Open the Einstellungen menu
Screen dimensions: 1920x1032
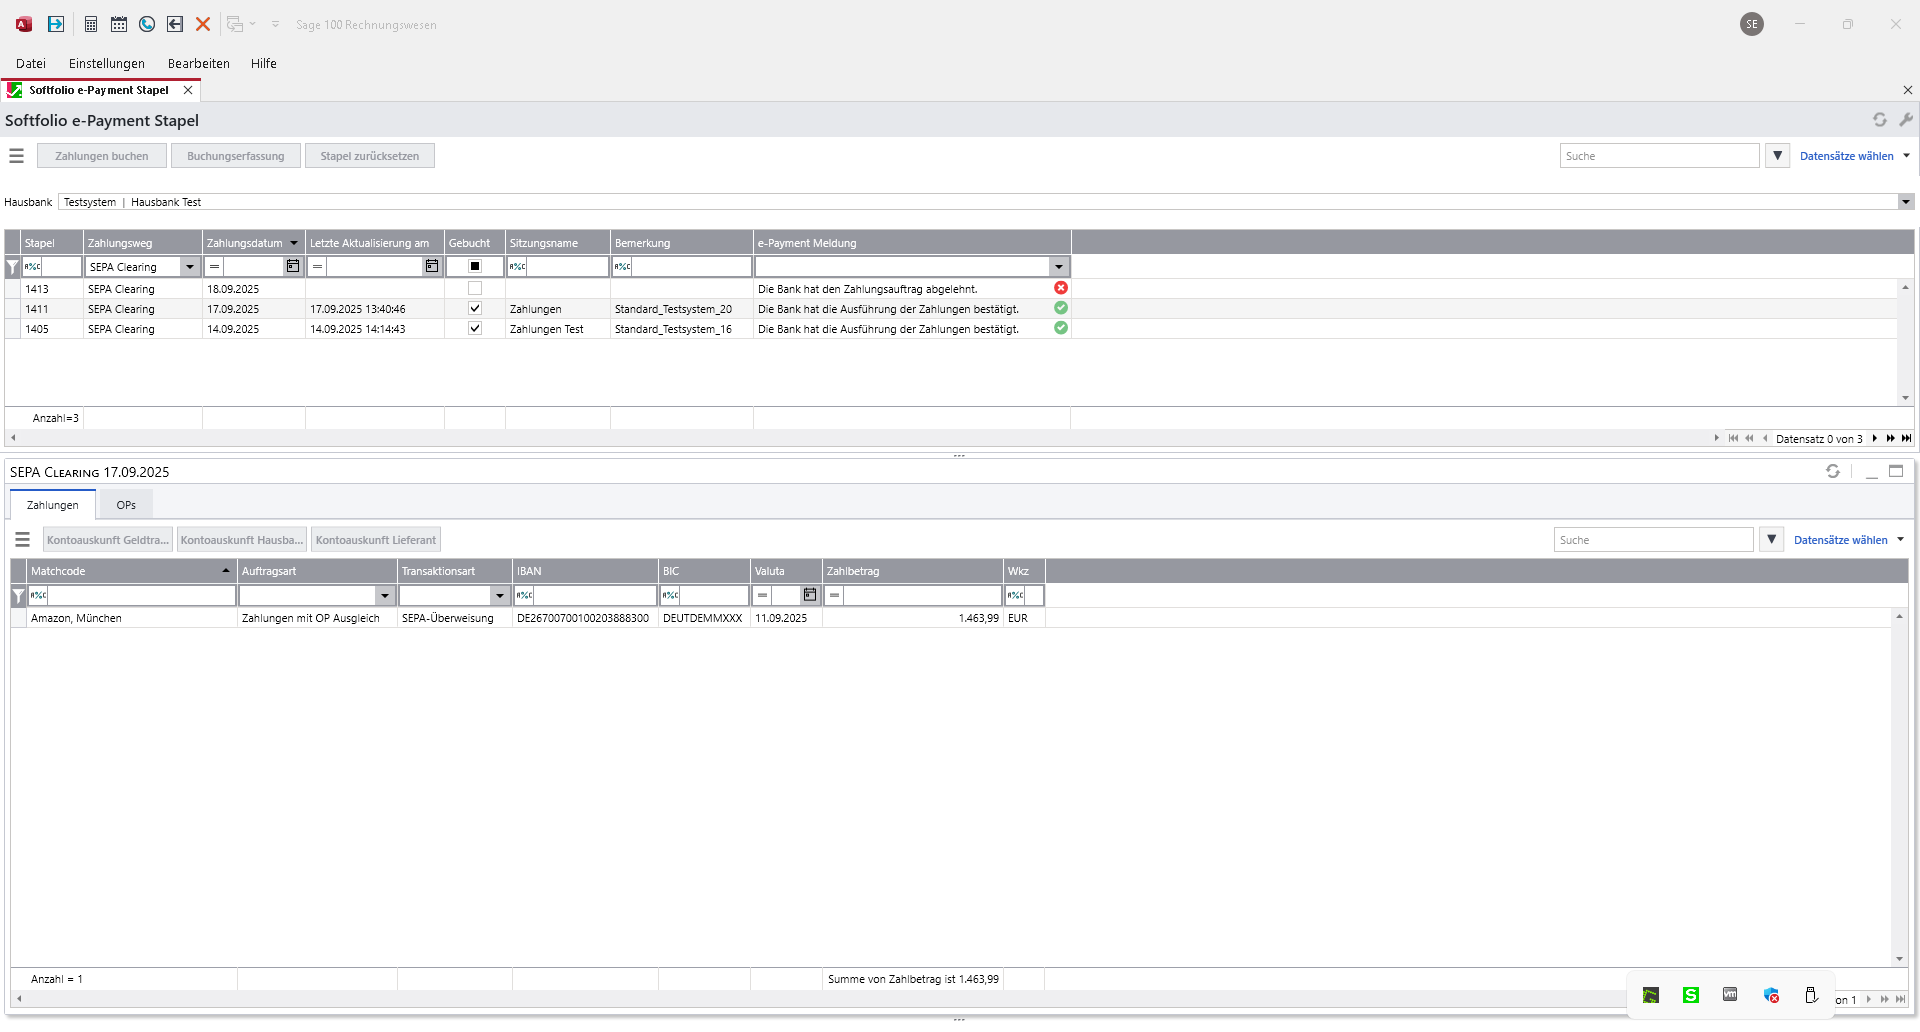click(x=106, y=63)
